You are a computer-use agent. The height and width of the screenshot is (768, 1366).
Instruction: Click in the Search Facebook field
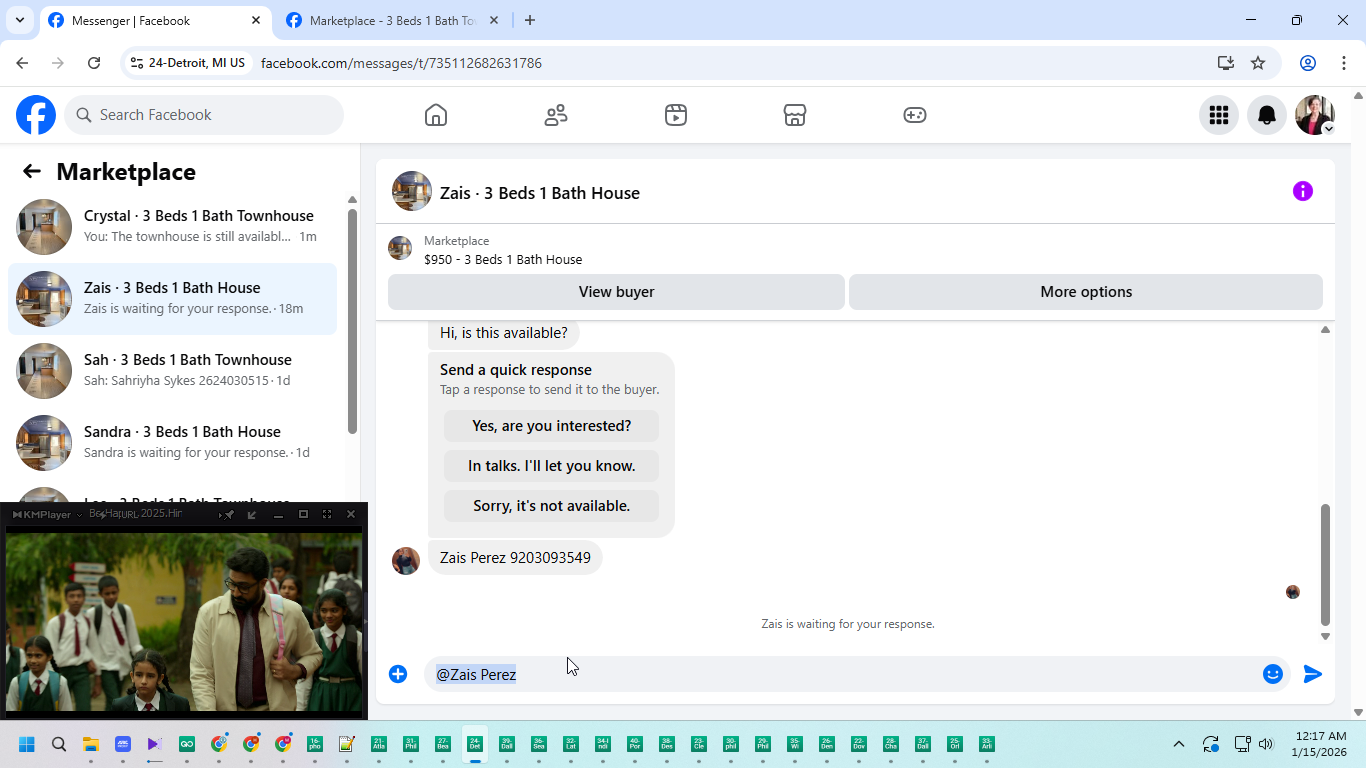pyautogui.click(x=204, y=115)
